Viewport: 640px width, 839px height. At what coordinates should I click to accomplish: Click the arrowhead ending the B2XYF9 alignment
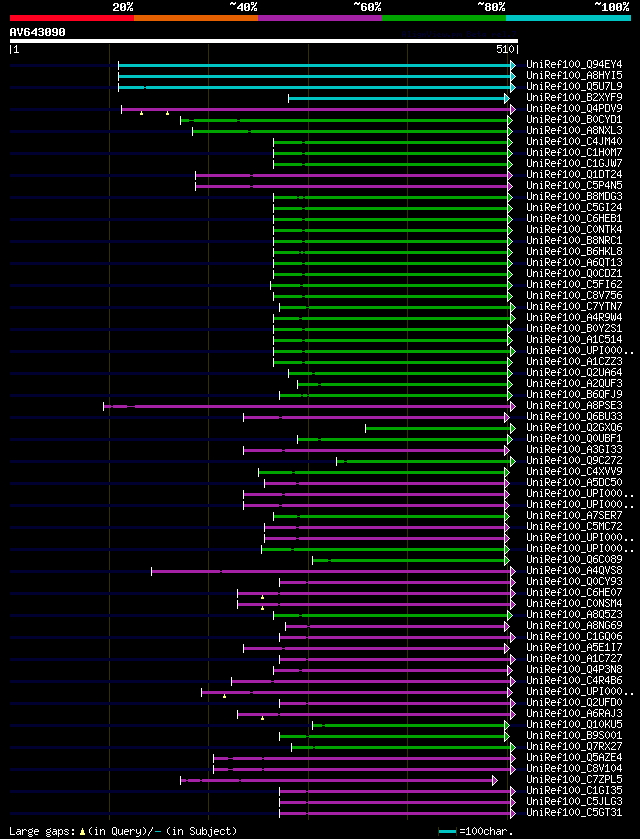coord(507,98)
